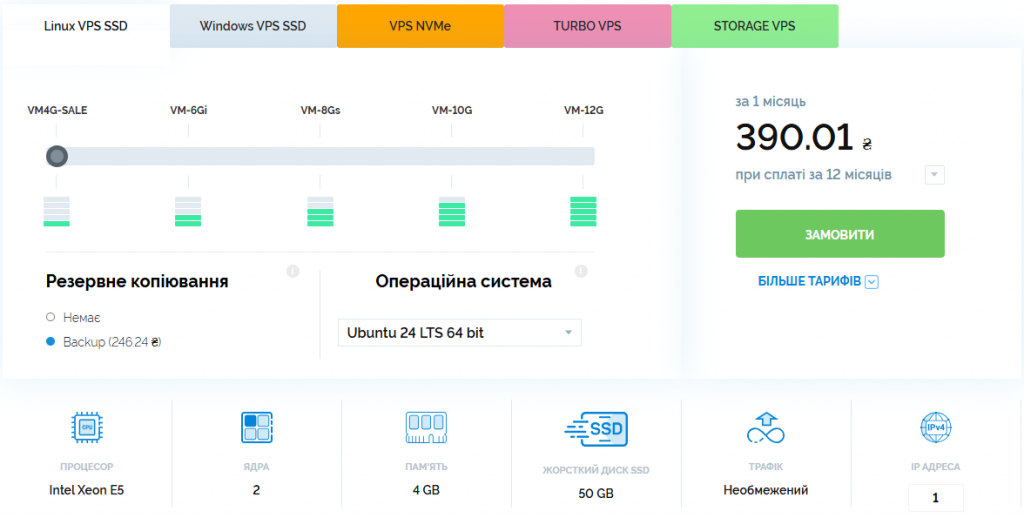This screenshot has height=518, width=1024.
Task: Click the IPv4 globe icon
Action: tap(935, 428)
